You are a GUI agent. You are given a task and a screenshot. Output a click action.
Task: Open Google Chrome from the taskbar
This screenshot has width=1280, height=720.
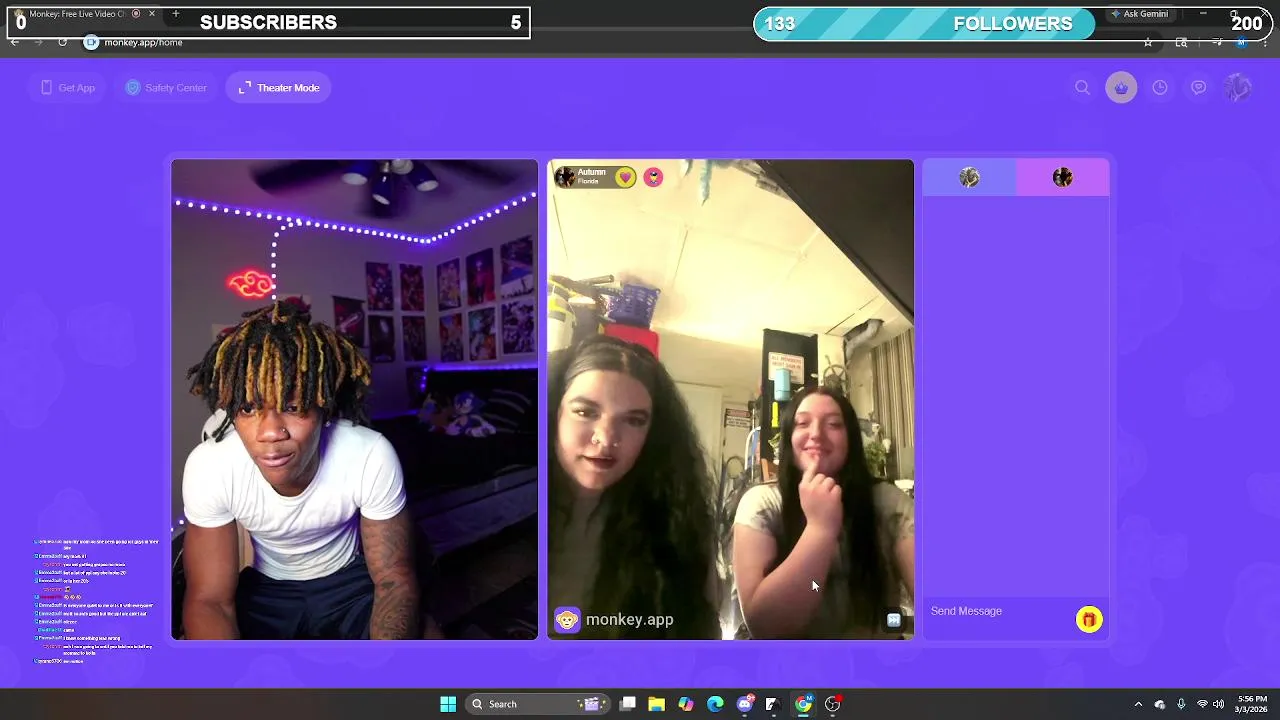coord(803,704)
